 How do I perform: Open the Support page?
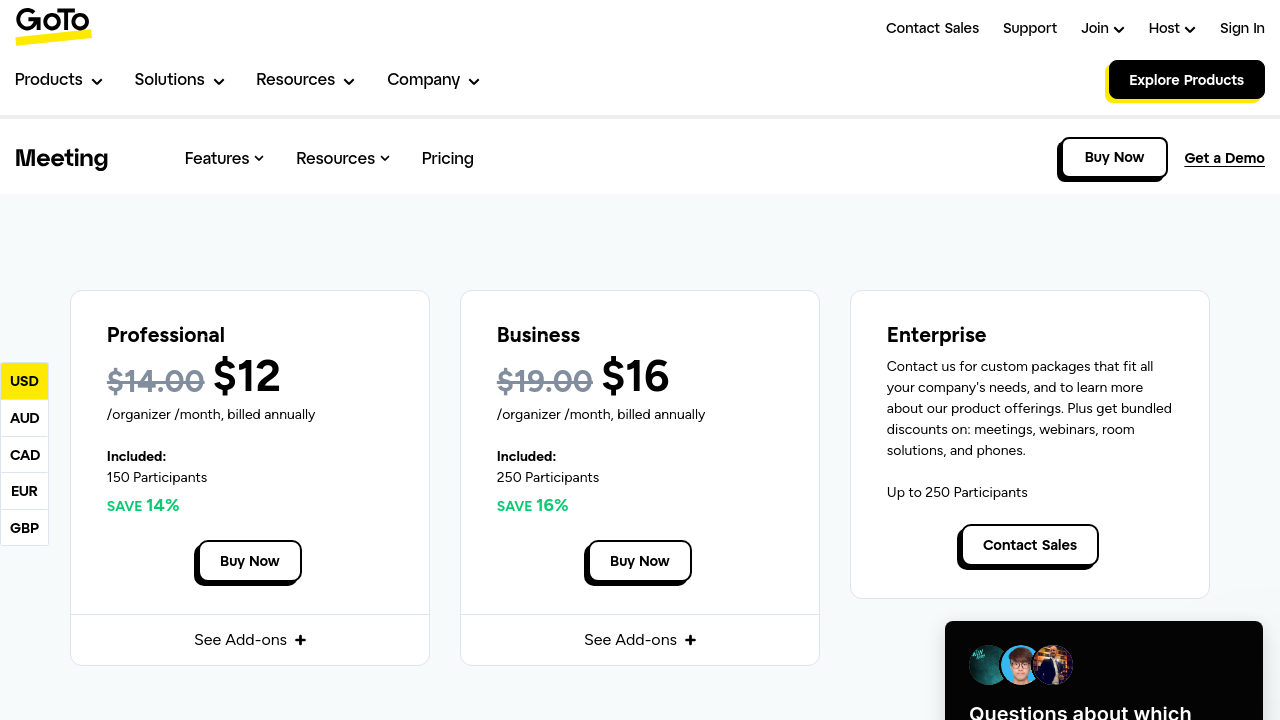(x=1029, y=28)
